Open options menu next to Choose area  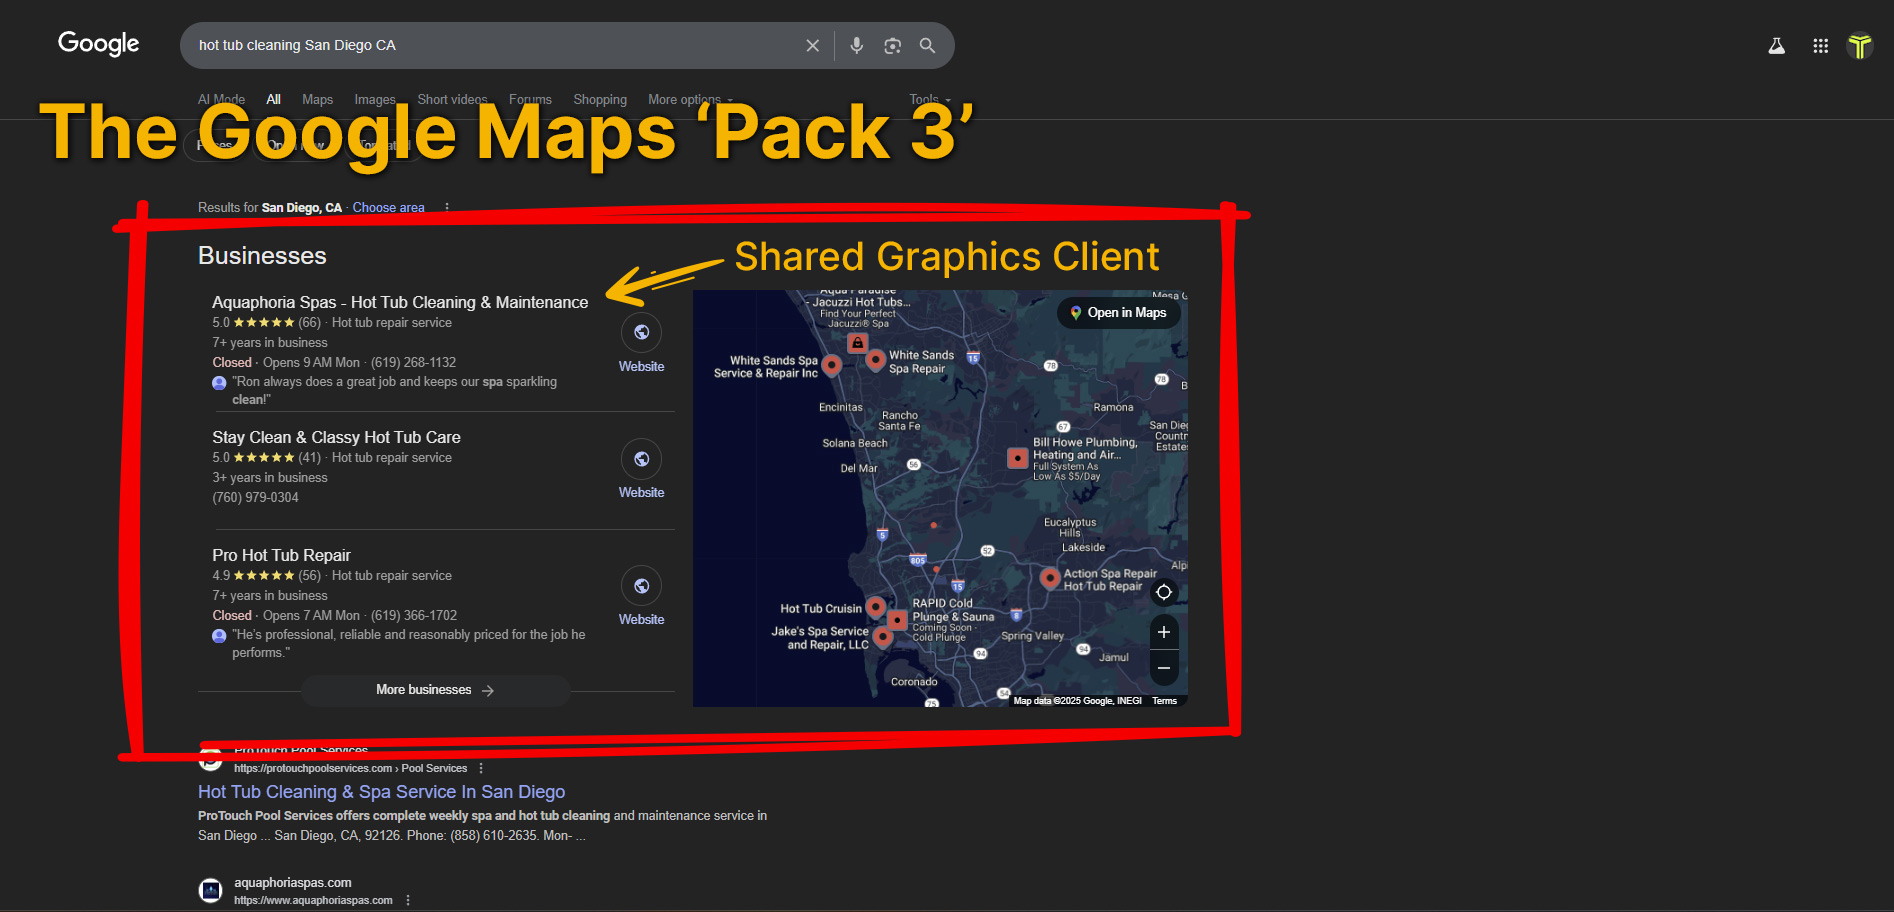pos(447,208)
